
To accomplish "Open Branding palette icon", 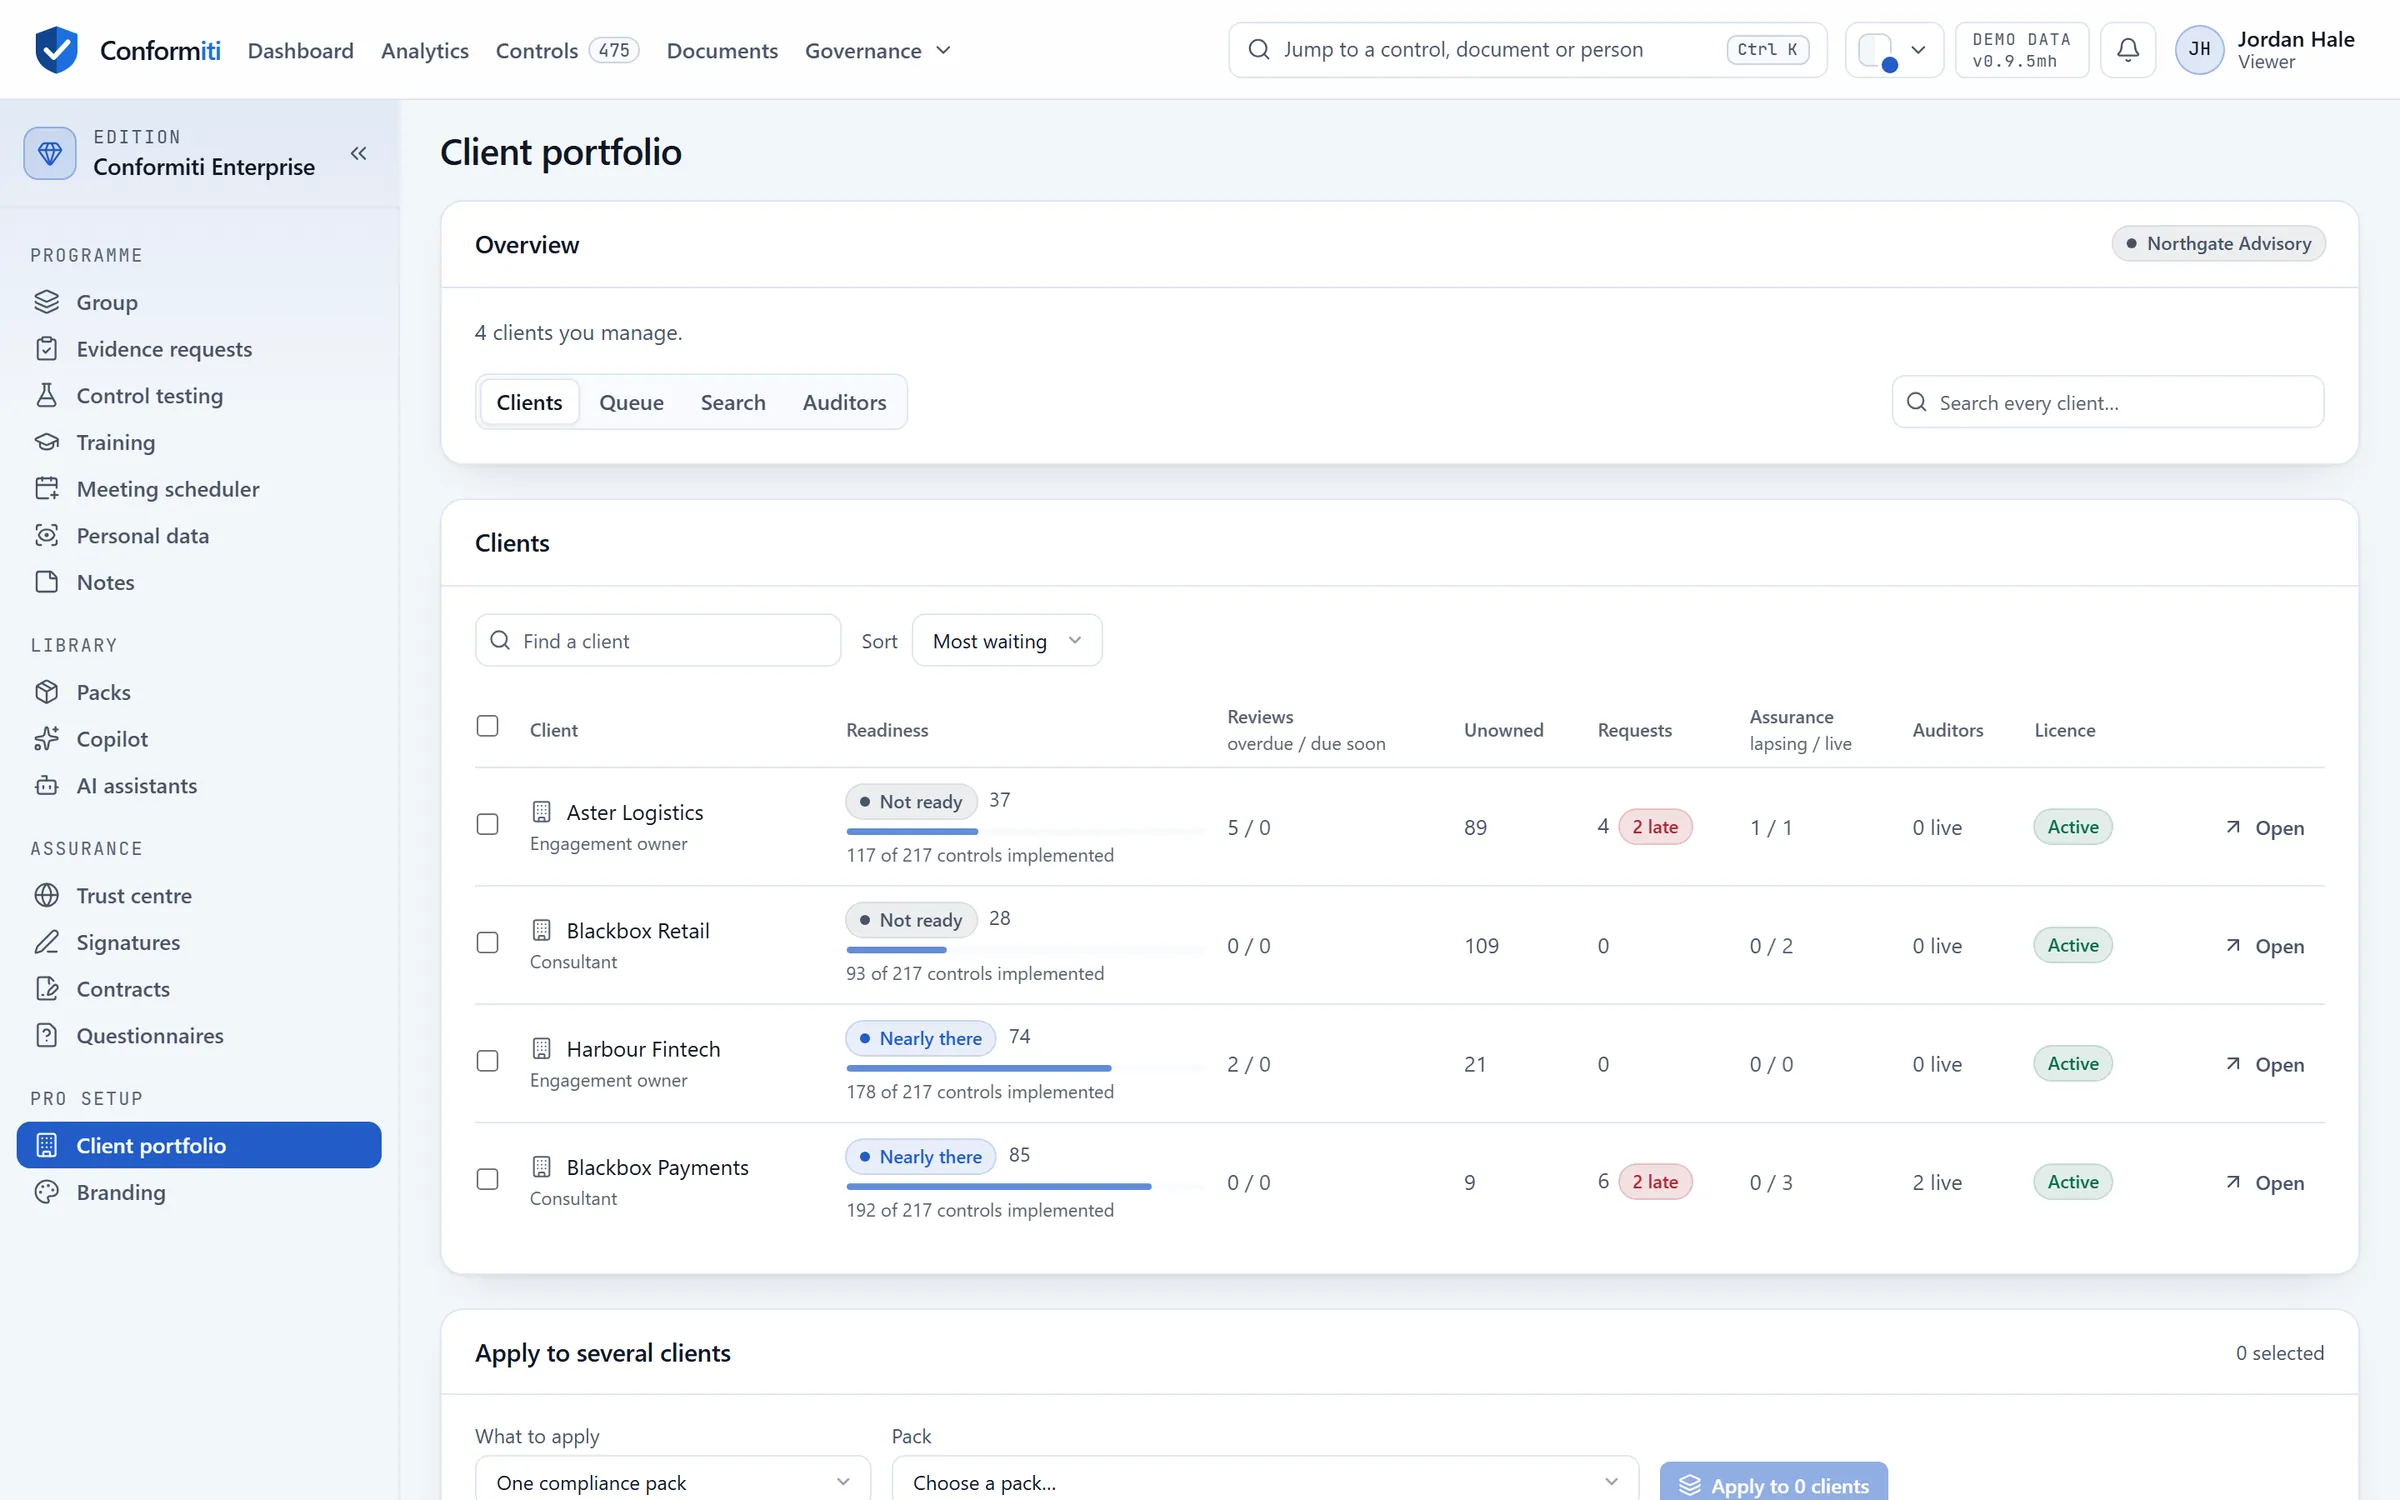I will pos(47,1192).
